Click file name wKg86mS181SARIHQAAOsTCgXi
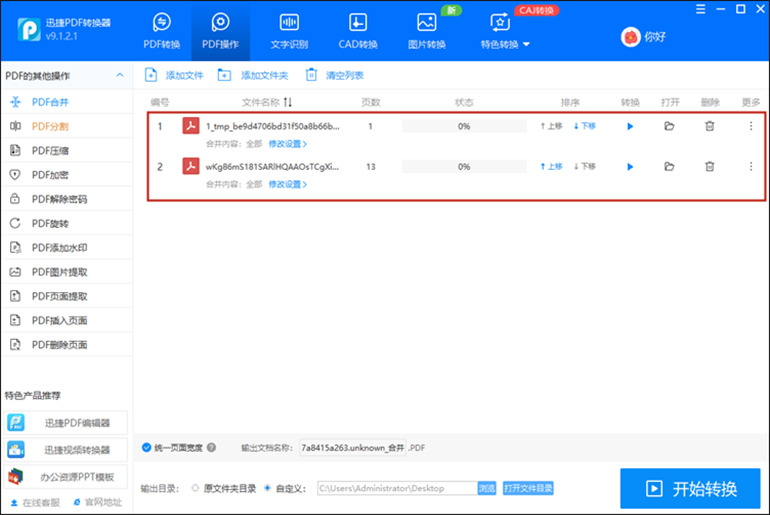The image size is (770, 515). tap(272, 166)
